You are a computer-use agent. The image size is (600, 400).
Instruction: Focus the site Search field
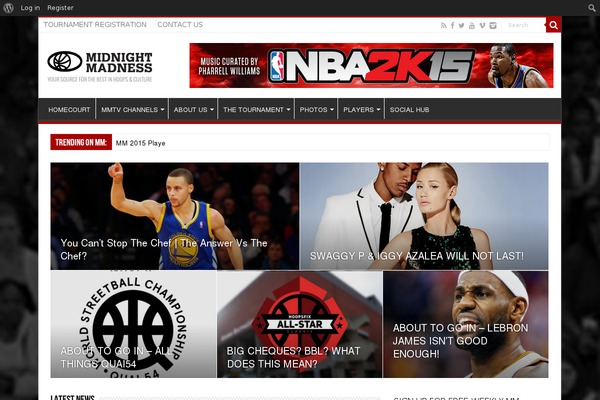tap(523, 25)
